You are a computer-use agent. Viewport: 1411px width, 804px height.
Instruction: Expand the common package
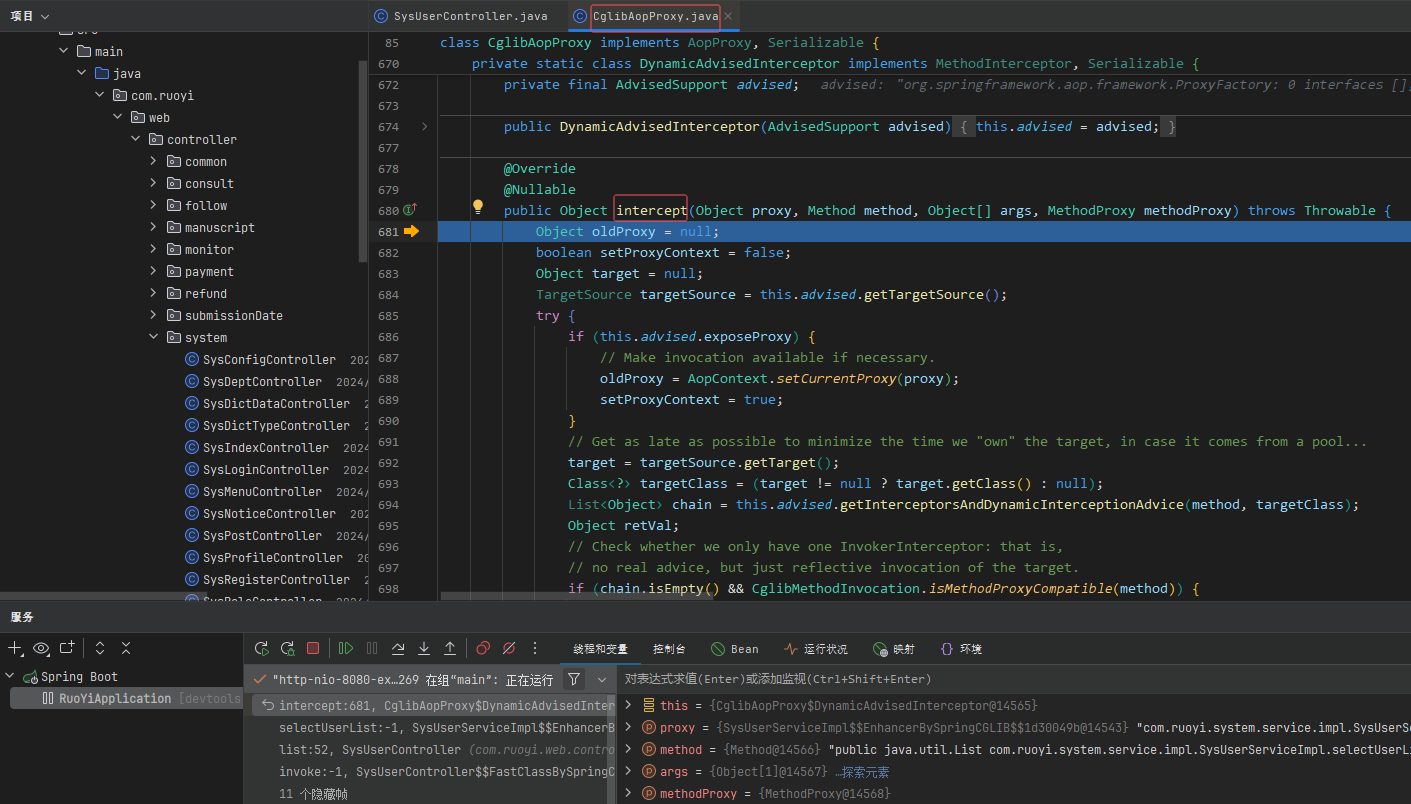click(153, 161)
